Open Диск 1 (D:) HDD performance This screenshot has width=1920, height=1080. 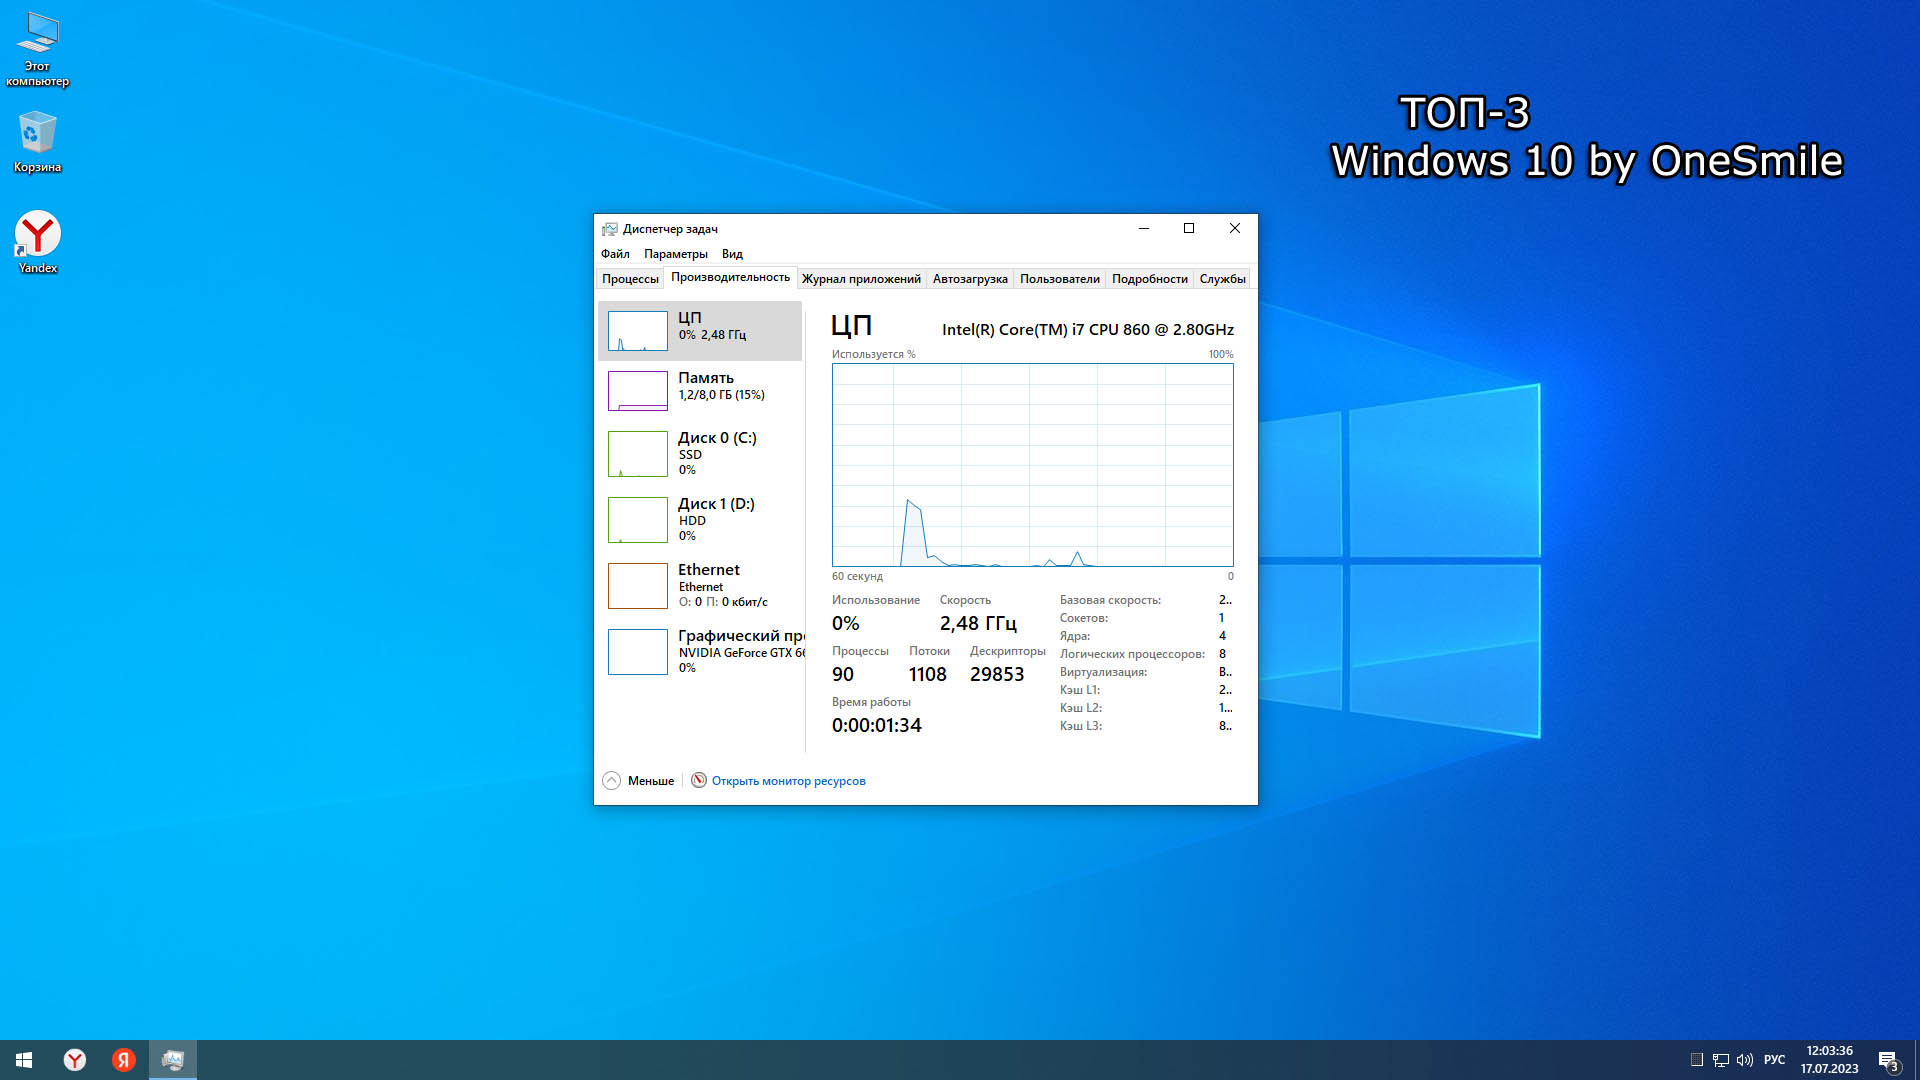pos(700,519)
